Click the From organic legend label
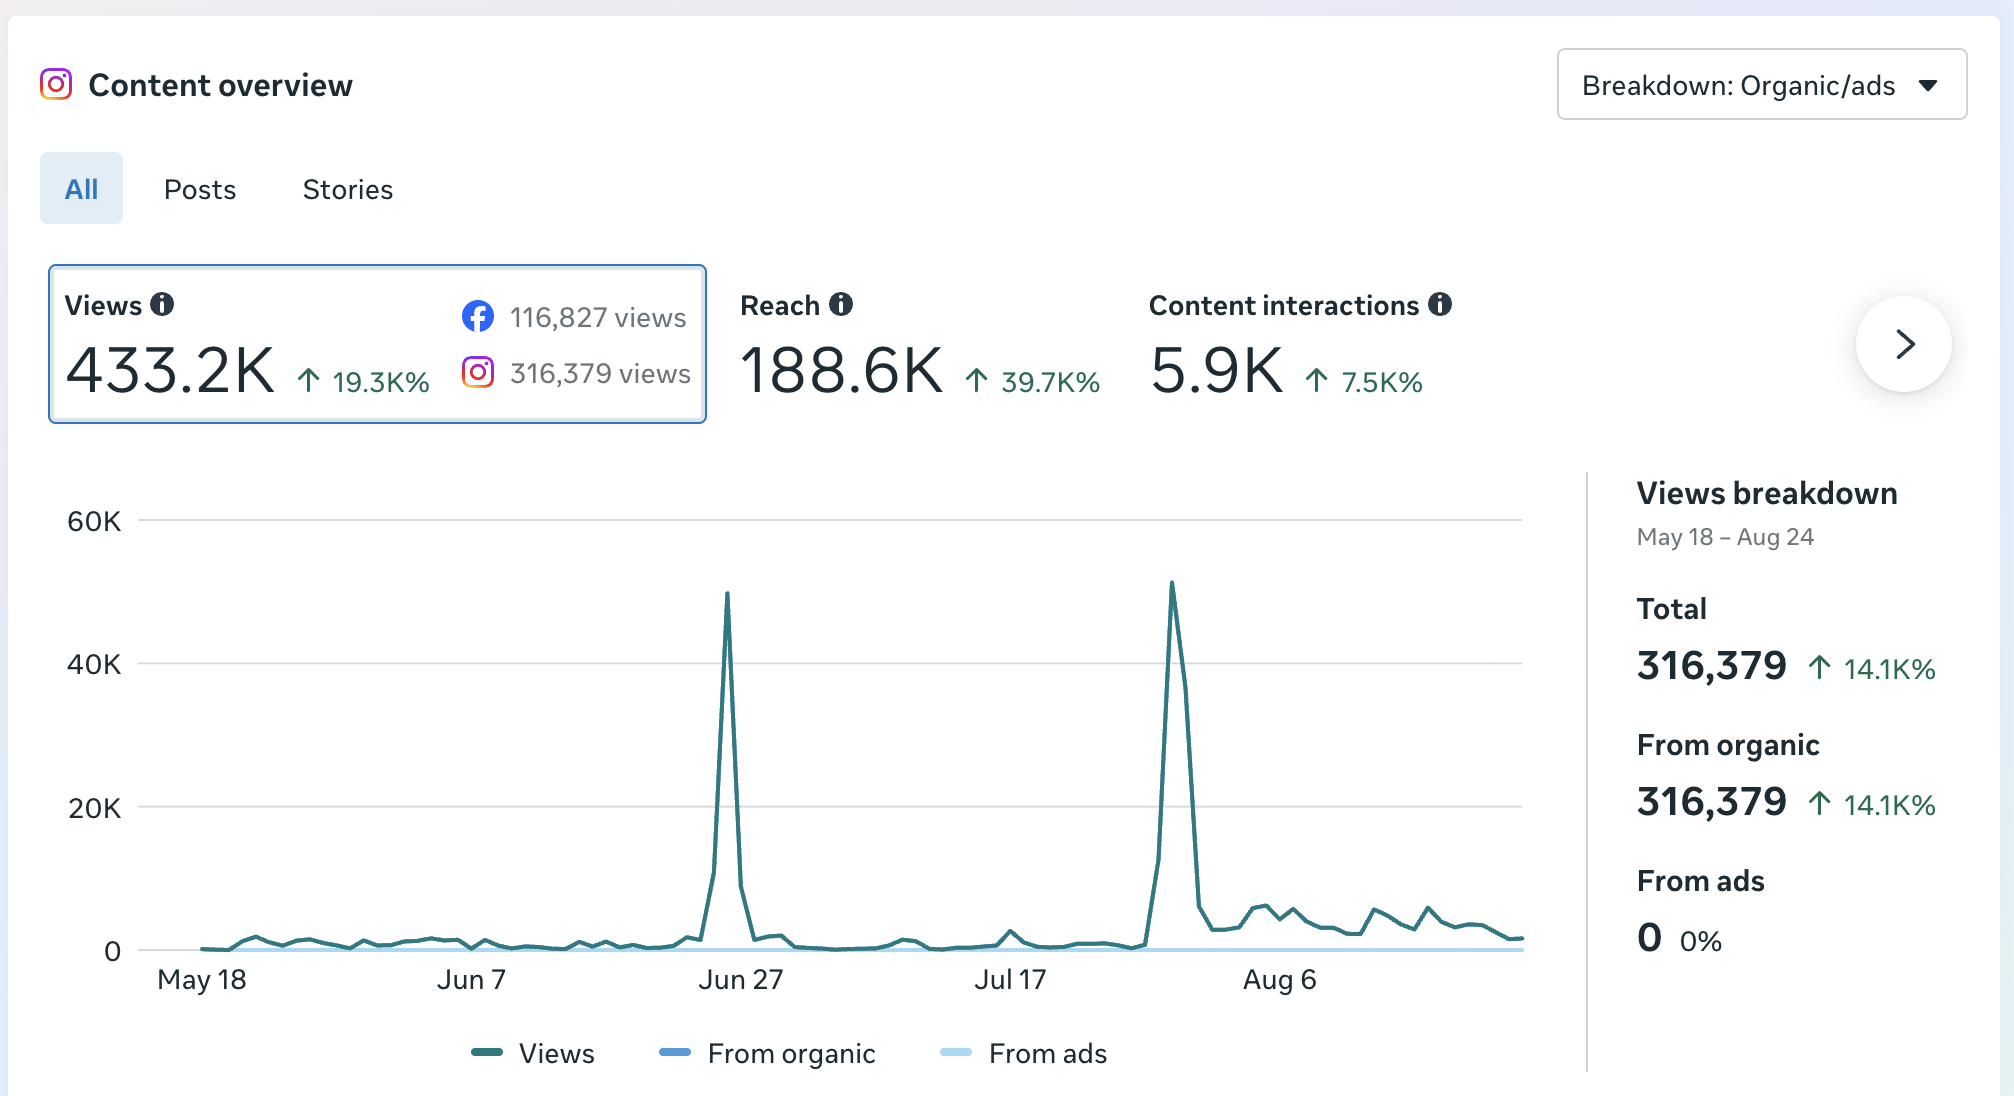This screenshot has height=1096, width=2014. [x=791, y=1053]
